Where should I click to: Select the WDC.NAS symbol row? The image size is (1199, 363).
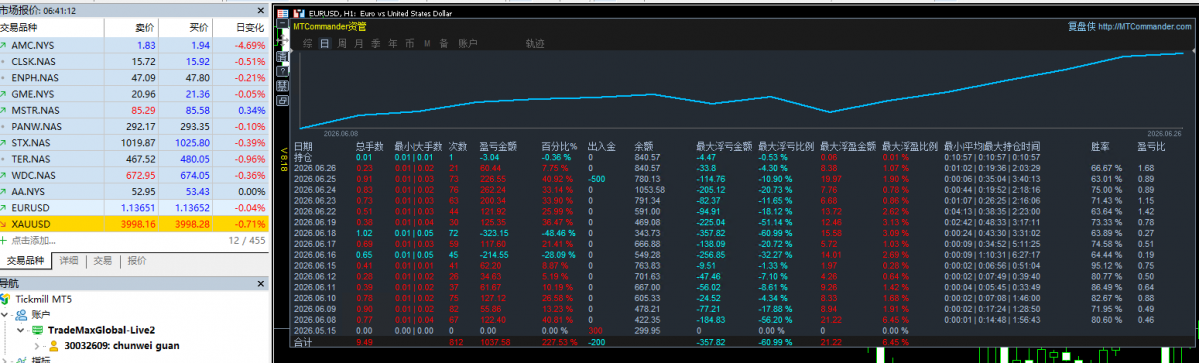(x=134, y=175)
